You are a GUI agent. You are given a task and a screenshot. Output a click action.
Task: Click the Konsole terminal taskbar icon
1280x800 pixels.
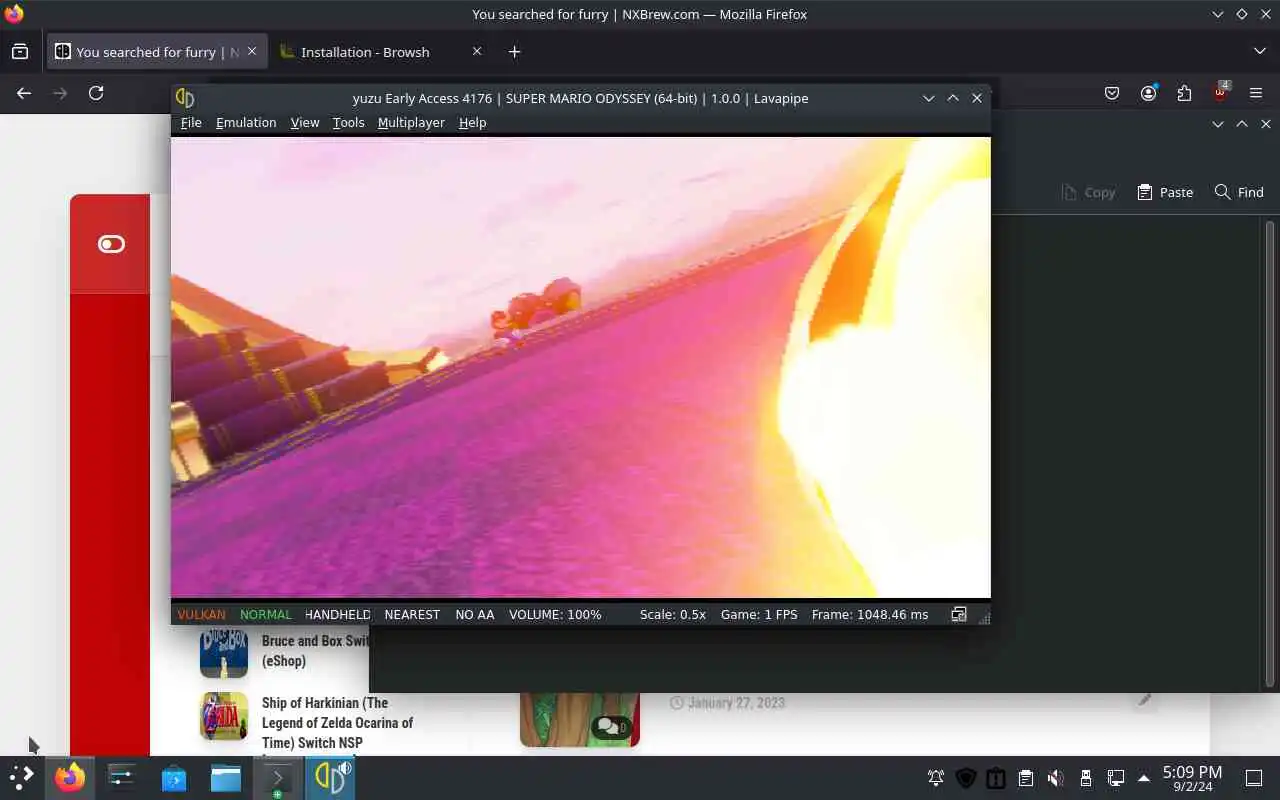click(278, 777)
